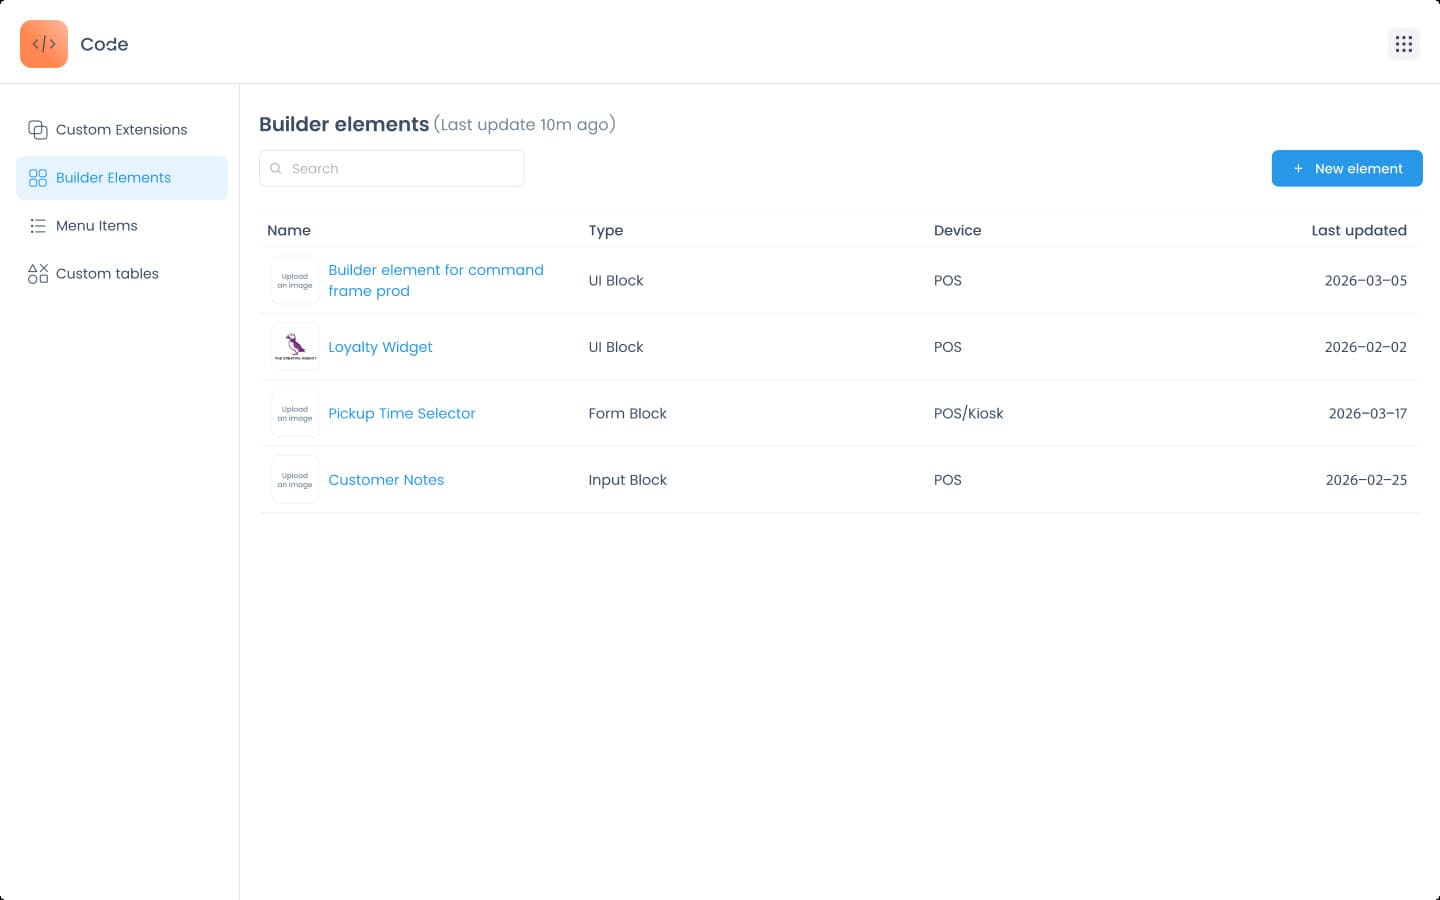Focus the Search input field

[x=392, y=168]
